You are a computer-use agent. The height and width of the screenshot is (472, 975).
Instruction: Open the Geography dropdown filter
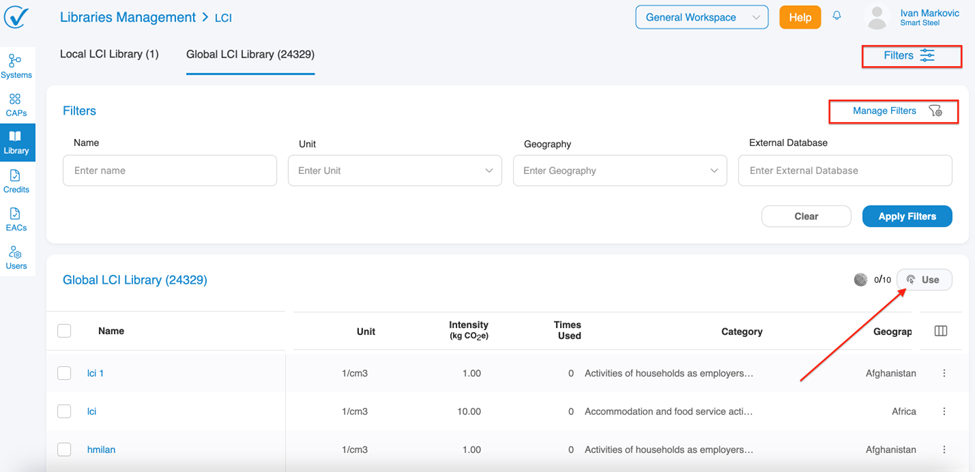pyautogui.click(x=619, y=171)
